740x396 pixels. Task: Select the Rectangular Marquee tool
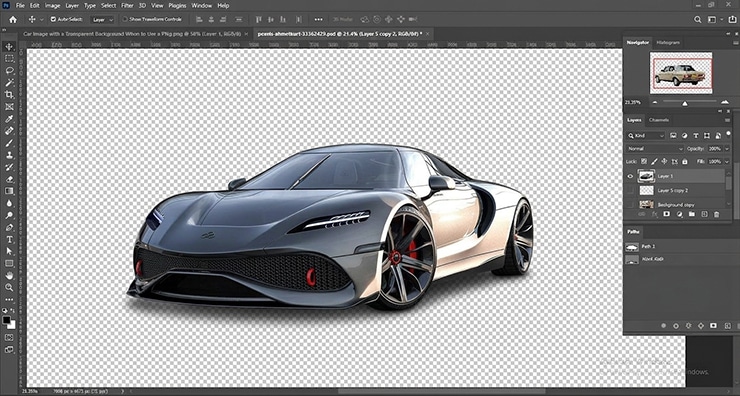pos(9,59)
